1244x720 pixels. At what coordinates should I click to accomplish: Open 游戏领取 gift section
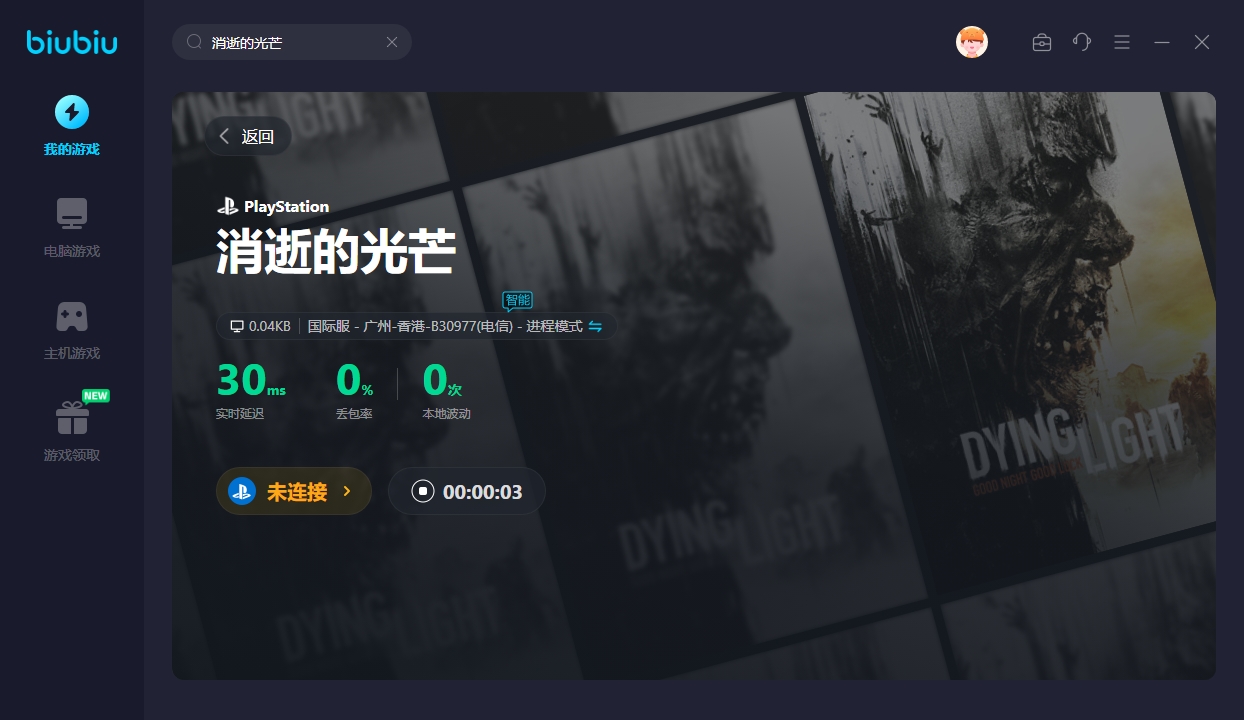tap(72, 432)
